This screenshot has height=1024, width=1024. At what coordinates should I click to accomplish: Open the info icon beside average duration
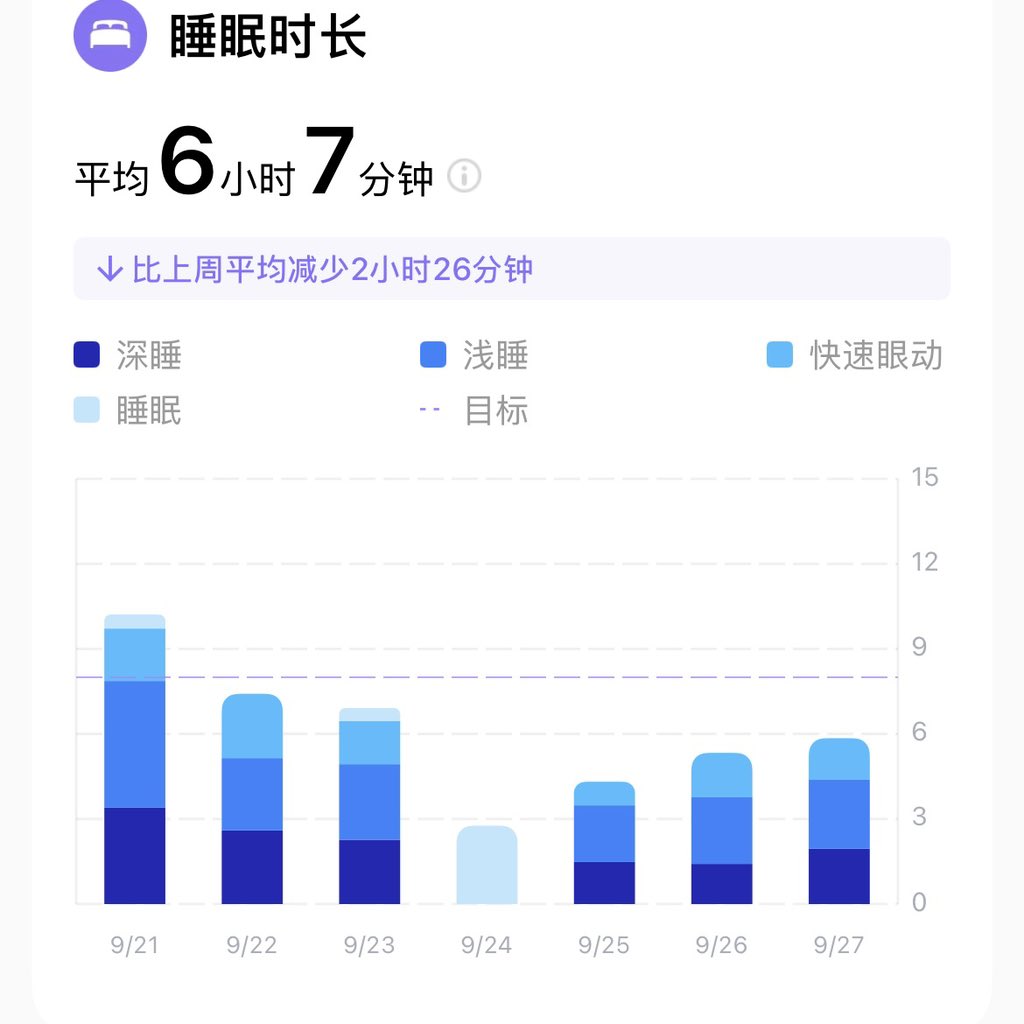[x=464, y=176]
